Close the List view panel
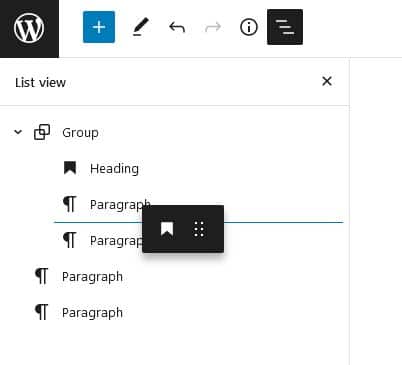This screenshot has height=365, width=402. [x=327, y=81]
